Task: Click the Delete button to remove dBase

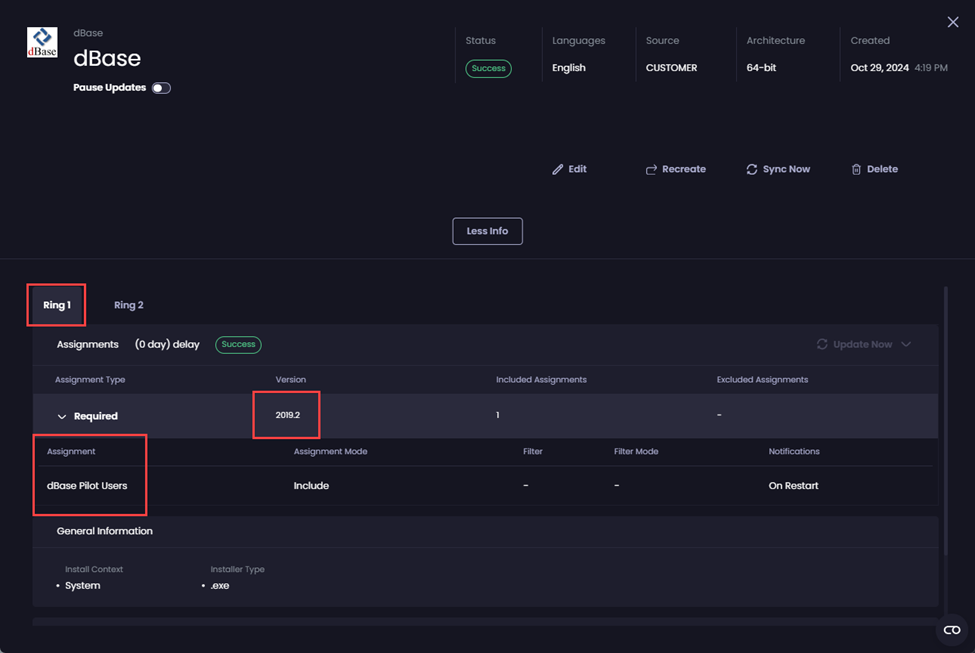Action: coord(874,169)
